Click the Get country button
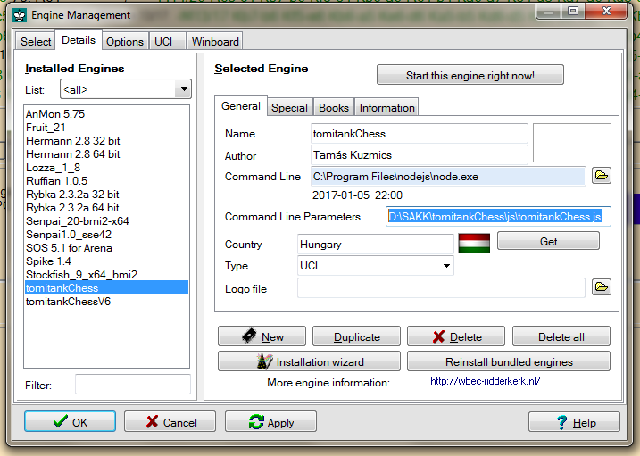Screen dimensions: 640x456 pos(548,241)
